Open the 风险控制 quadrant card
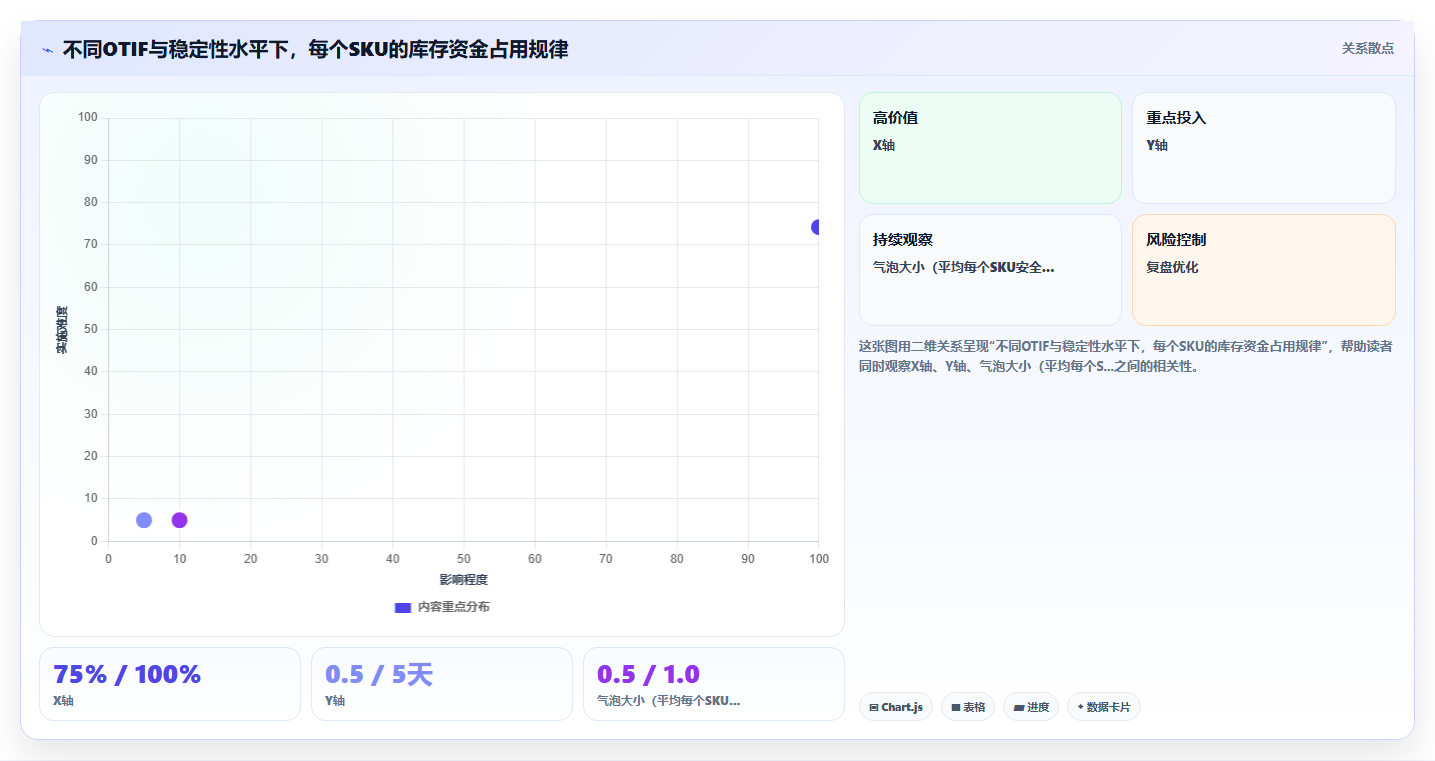 click(x=1264, y=270)
